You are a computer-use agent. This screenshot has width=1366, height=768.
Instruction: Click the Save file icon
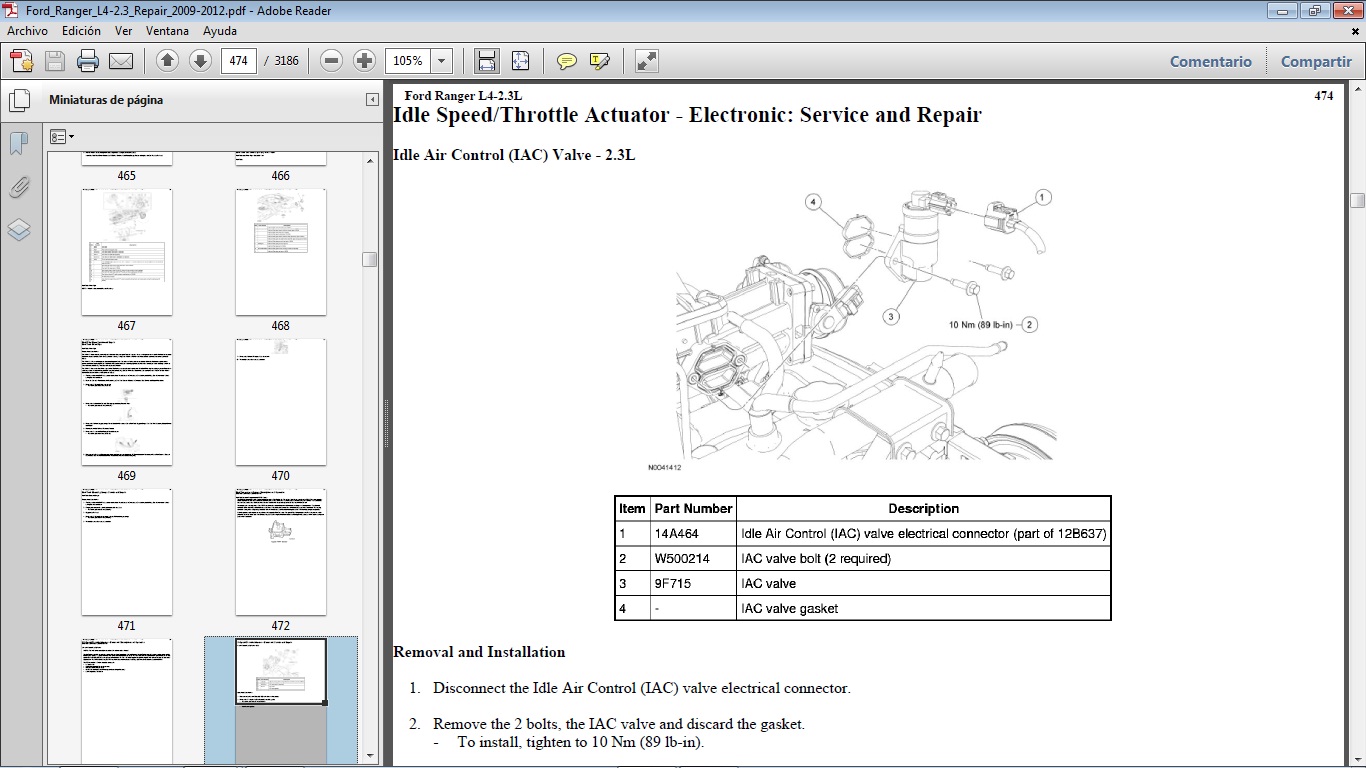55,61
